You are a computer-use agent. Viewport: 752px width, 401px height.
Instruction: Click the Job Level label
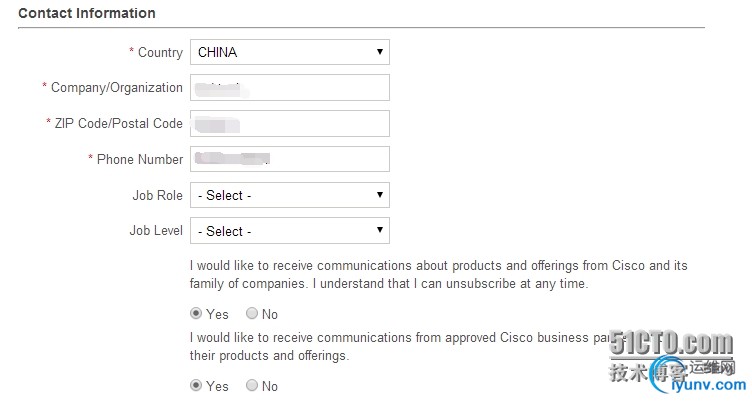(156, 231)
